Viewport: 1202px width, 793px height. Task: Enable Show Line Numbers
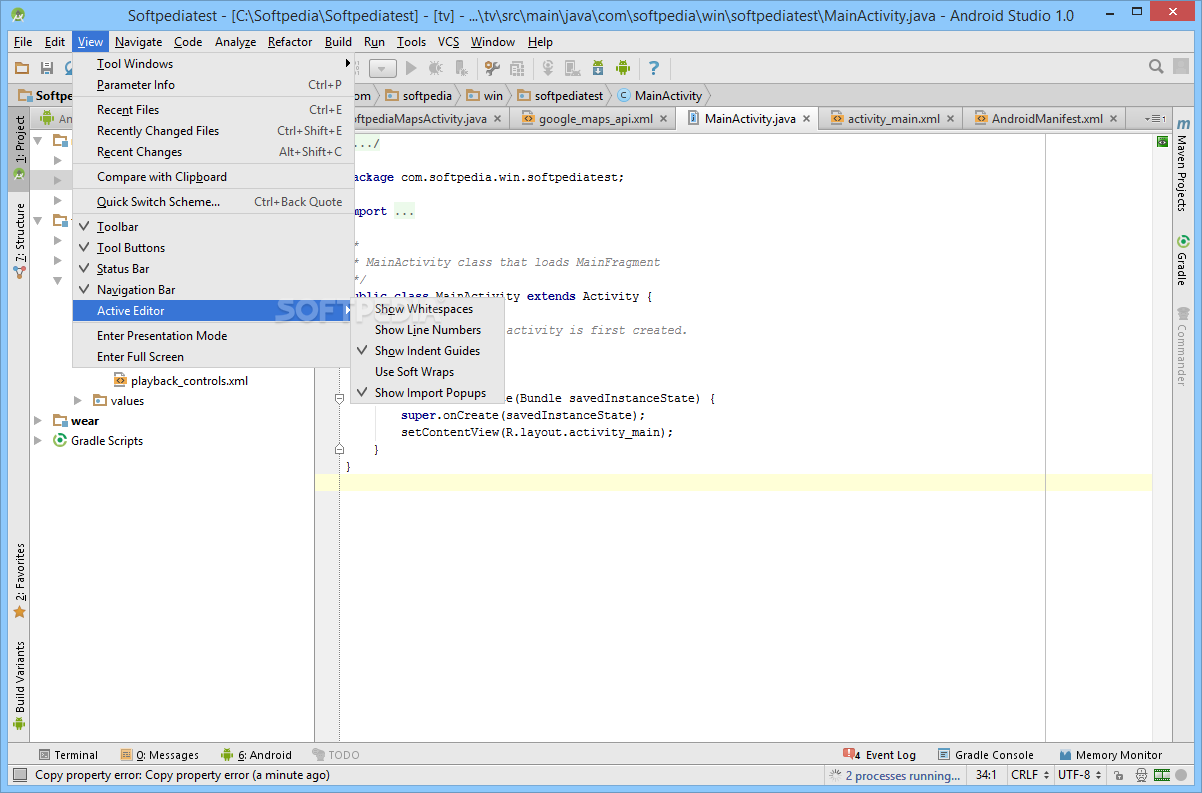pyautogui.click(x=428, y=330)
